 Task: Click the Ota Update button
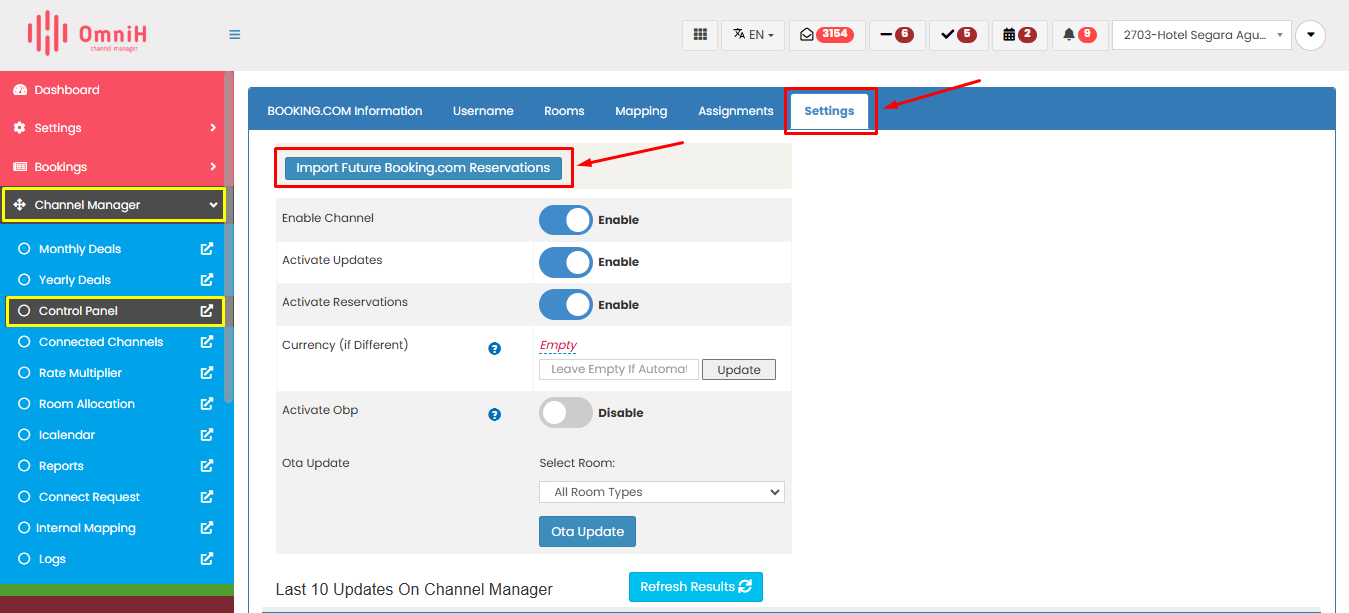[587, 532]
